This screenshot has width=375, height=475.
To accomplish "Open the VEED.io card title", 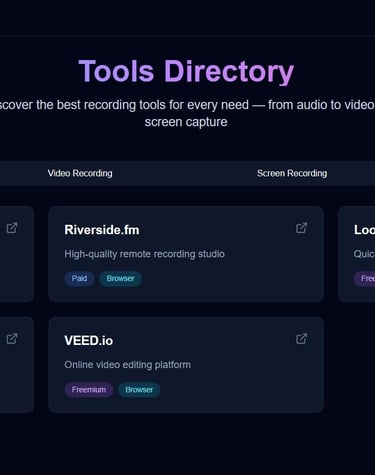I will click(88, 341).
